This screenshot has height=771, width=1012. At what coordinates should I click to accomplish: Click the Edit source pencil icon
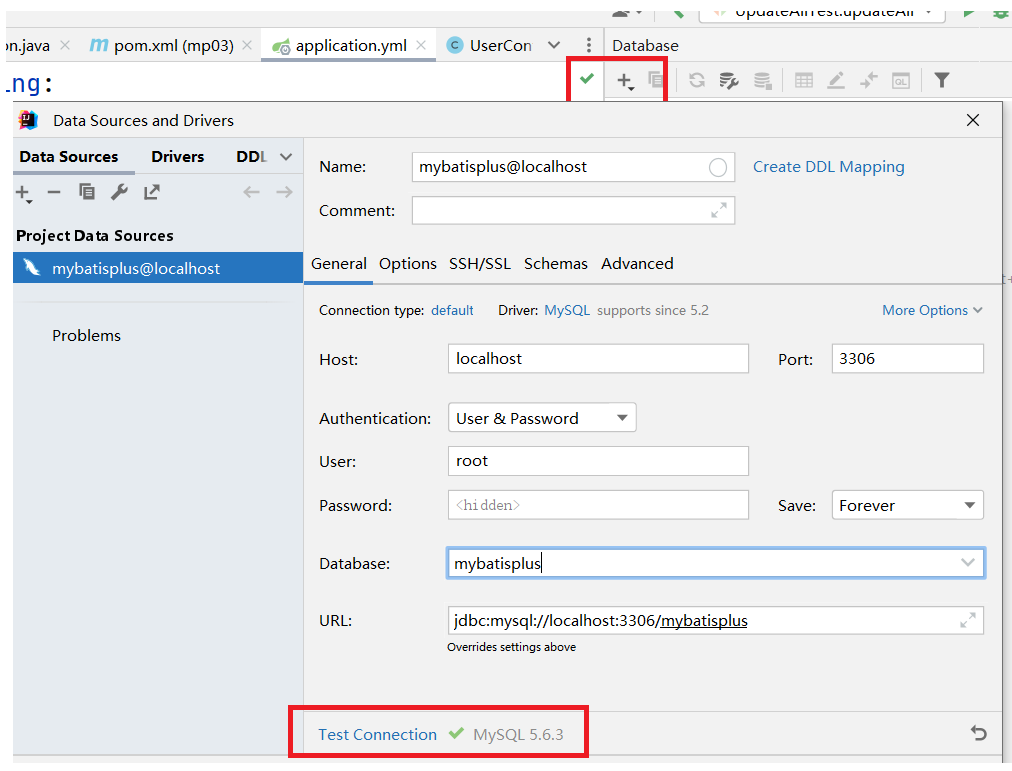point(836,81)
